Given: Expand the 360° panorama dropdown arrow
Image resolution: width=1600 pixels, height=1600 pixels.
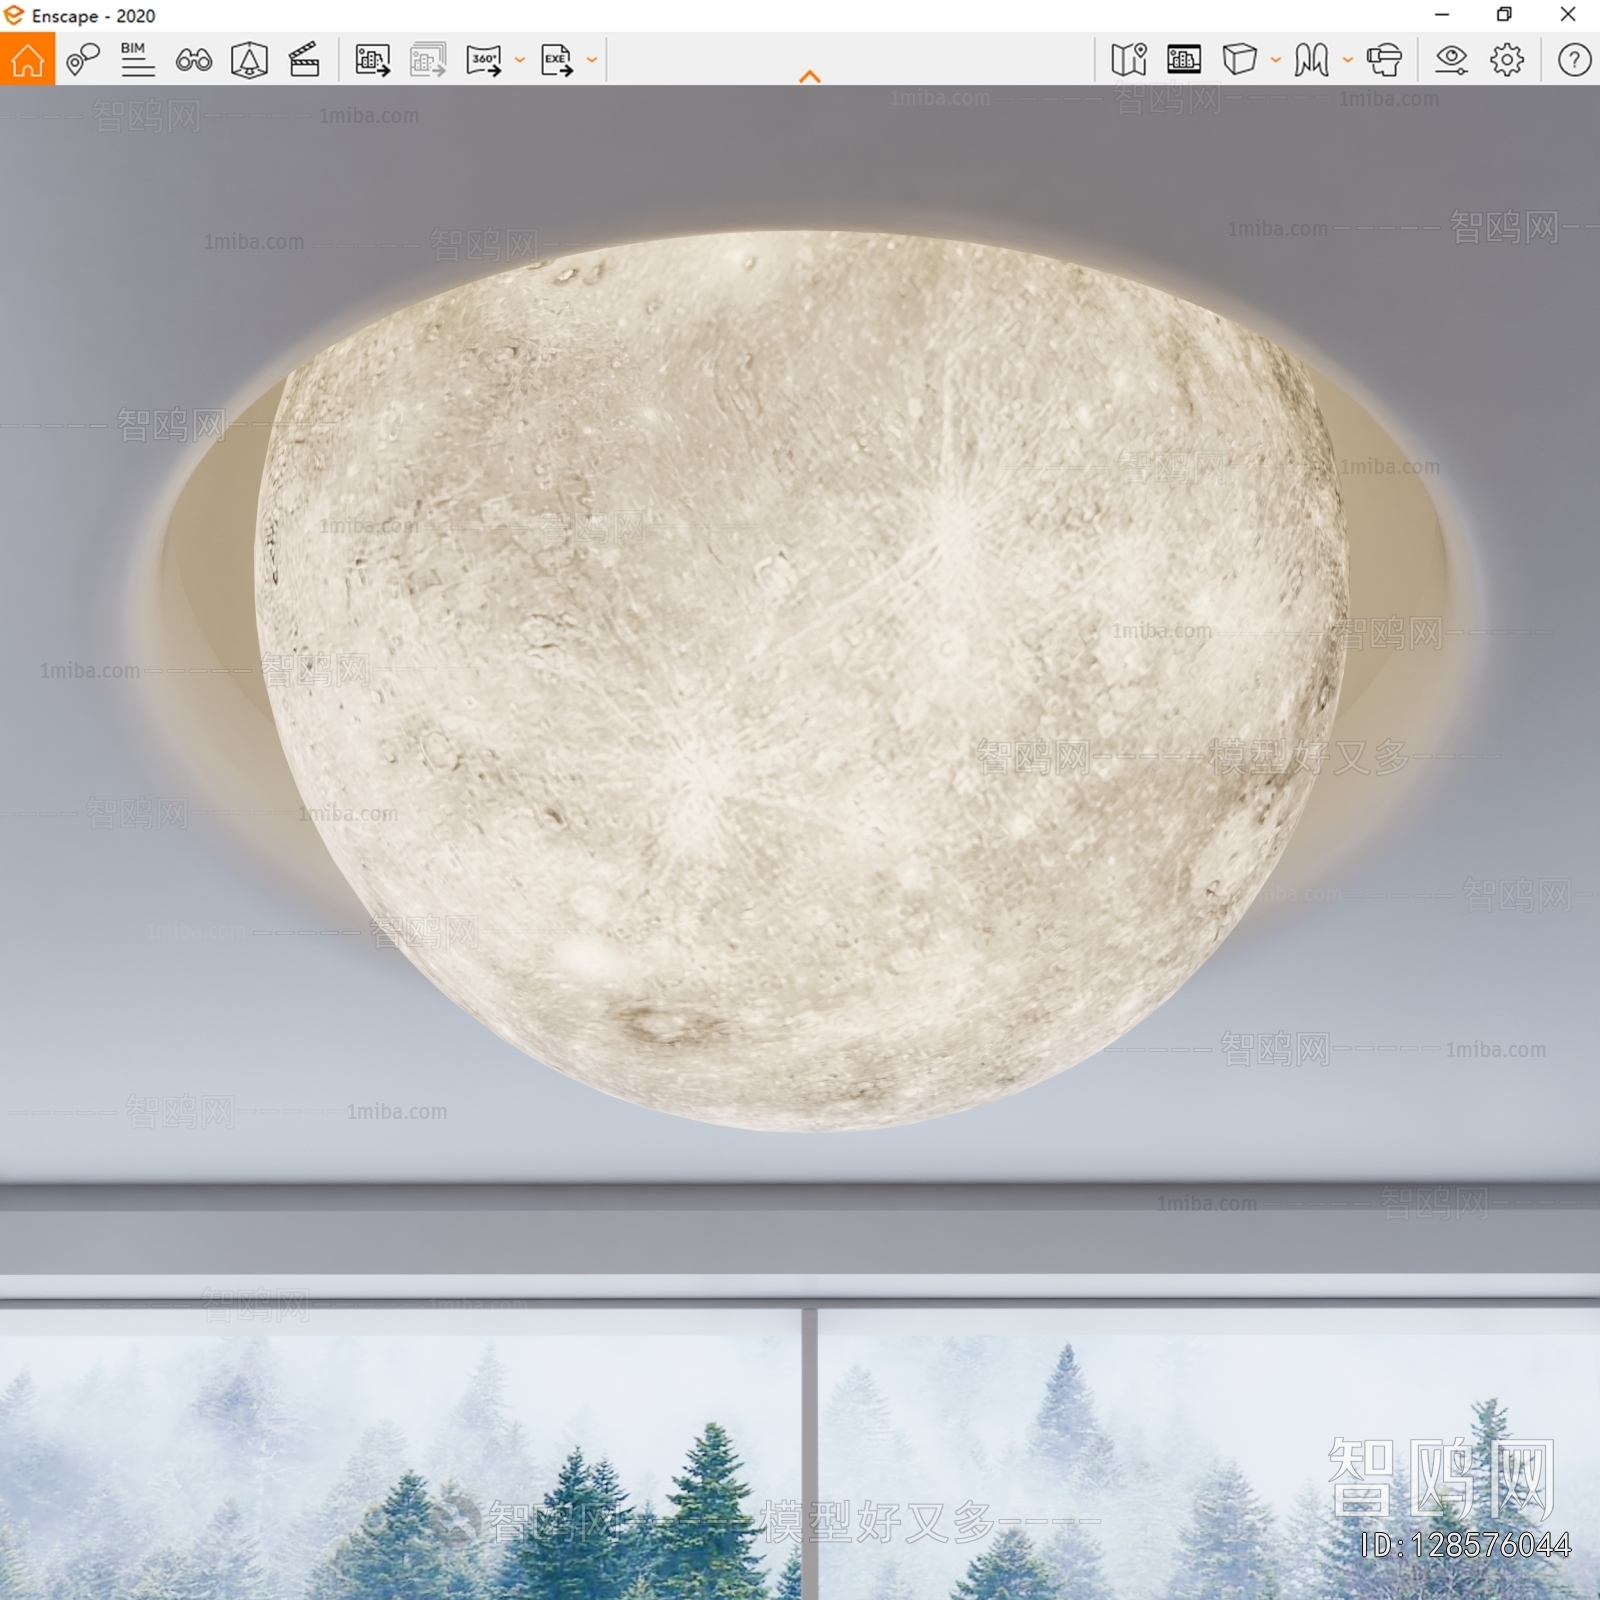Looking at the screenshot, I should 520,60.
